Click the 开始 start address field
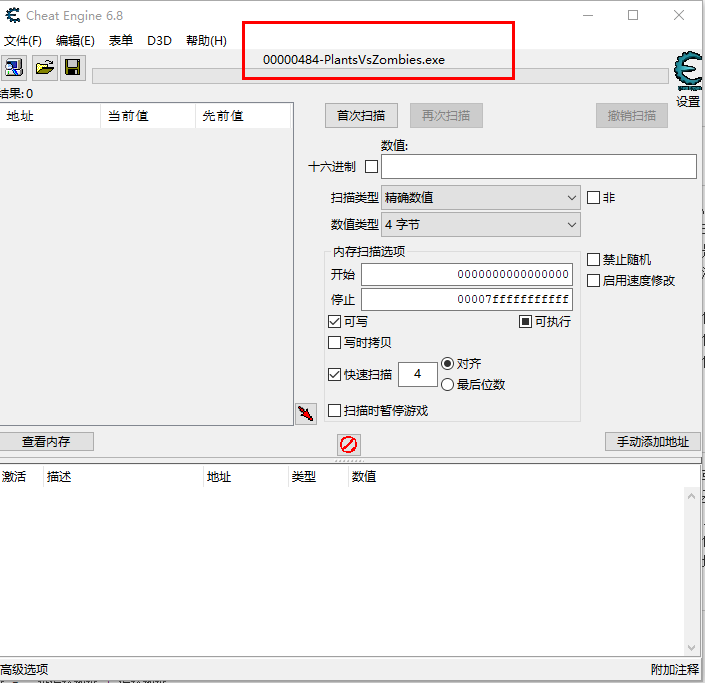This screenshot has height=683, width=705. (x=467, y=274)
